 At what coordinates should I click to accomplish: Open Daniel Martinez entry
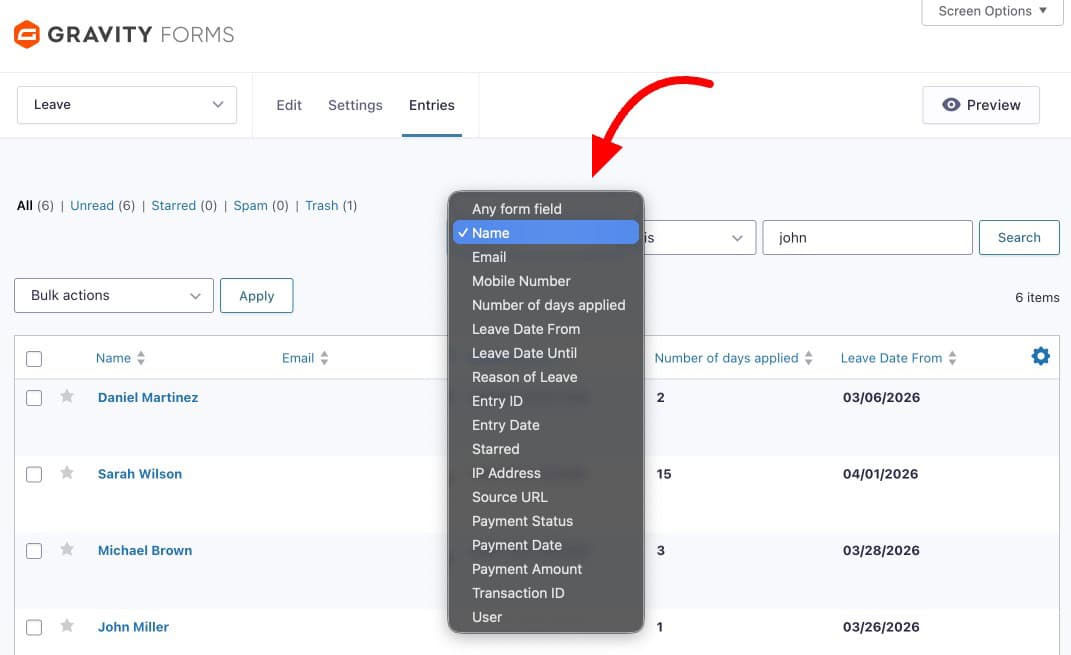tap(148, 398)
